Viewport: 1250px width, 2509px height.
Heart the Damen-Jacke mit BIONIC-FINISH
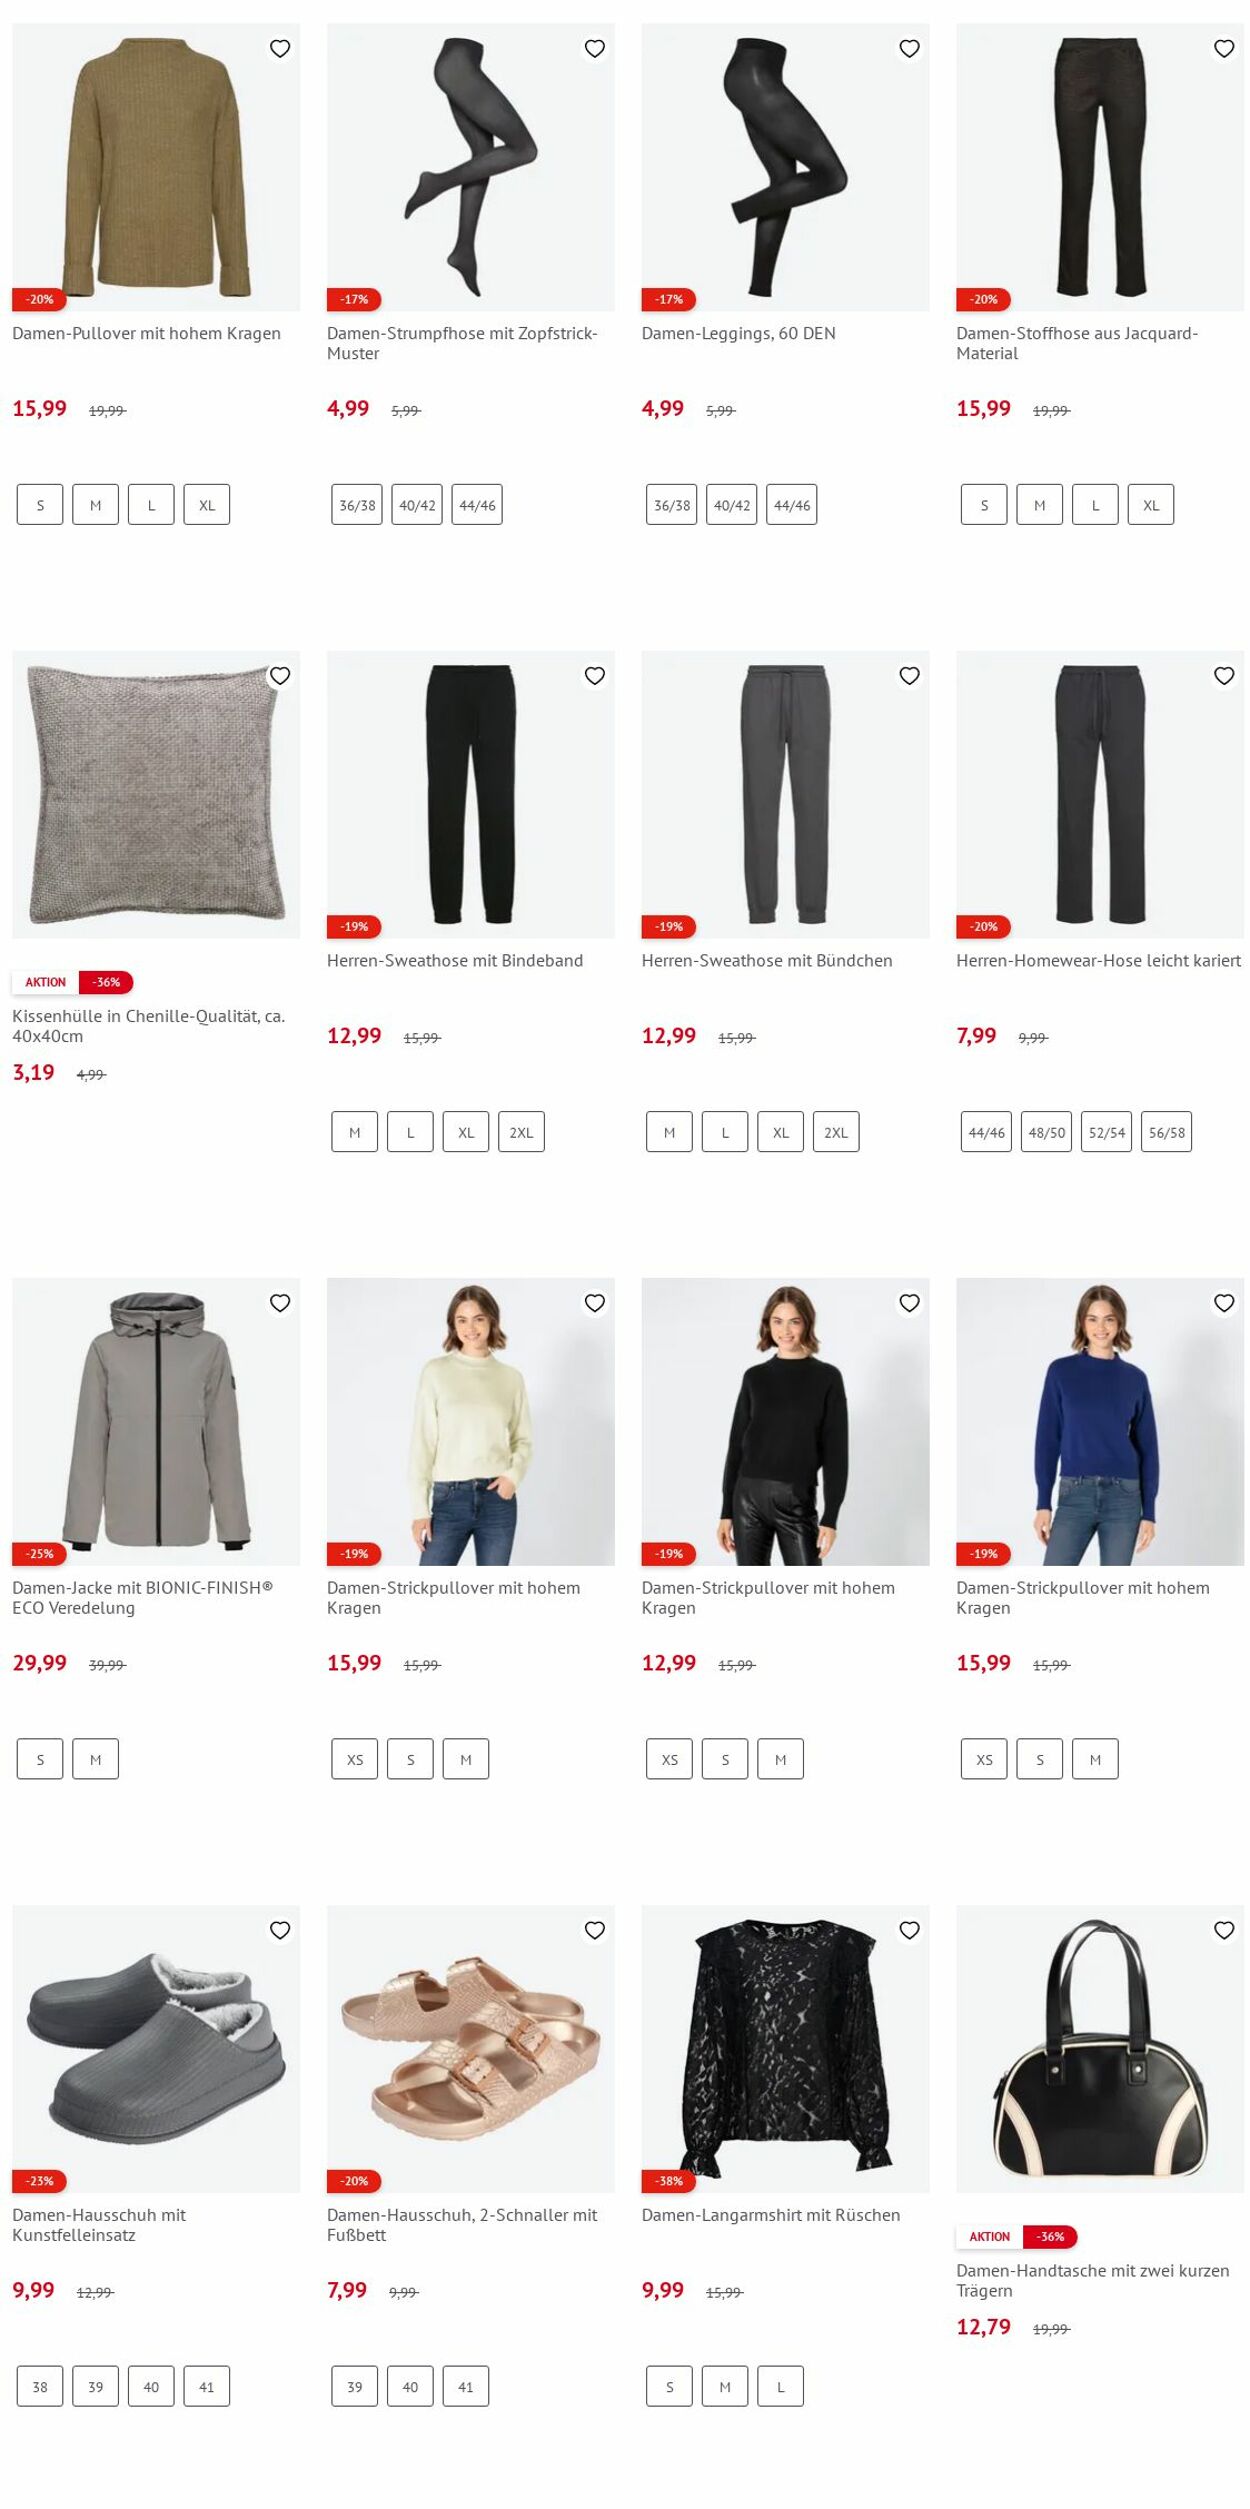point(280,1303)
